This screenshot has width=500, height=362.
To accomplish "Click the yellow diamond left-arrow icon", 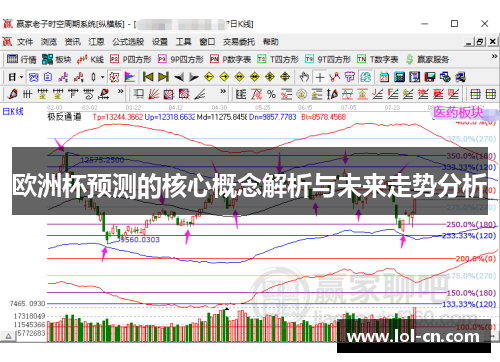I will pyautogui.click(x=209, y=77).
